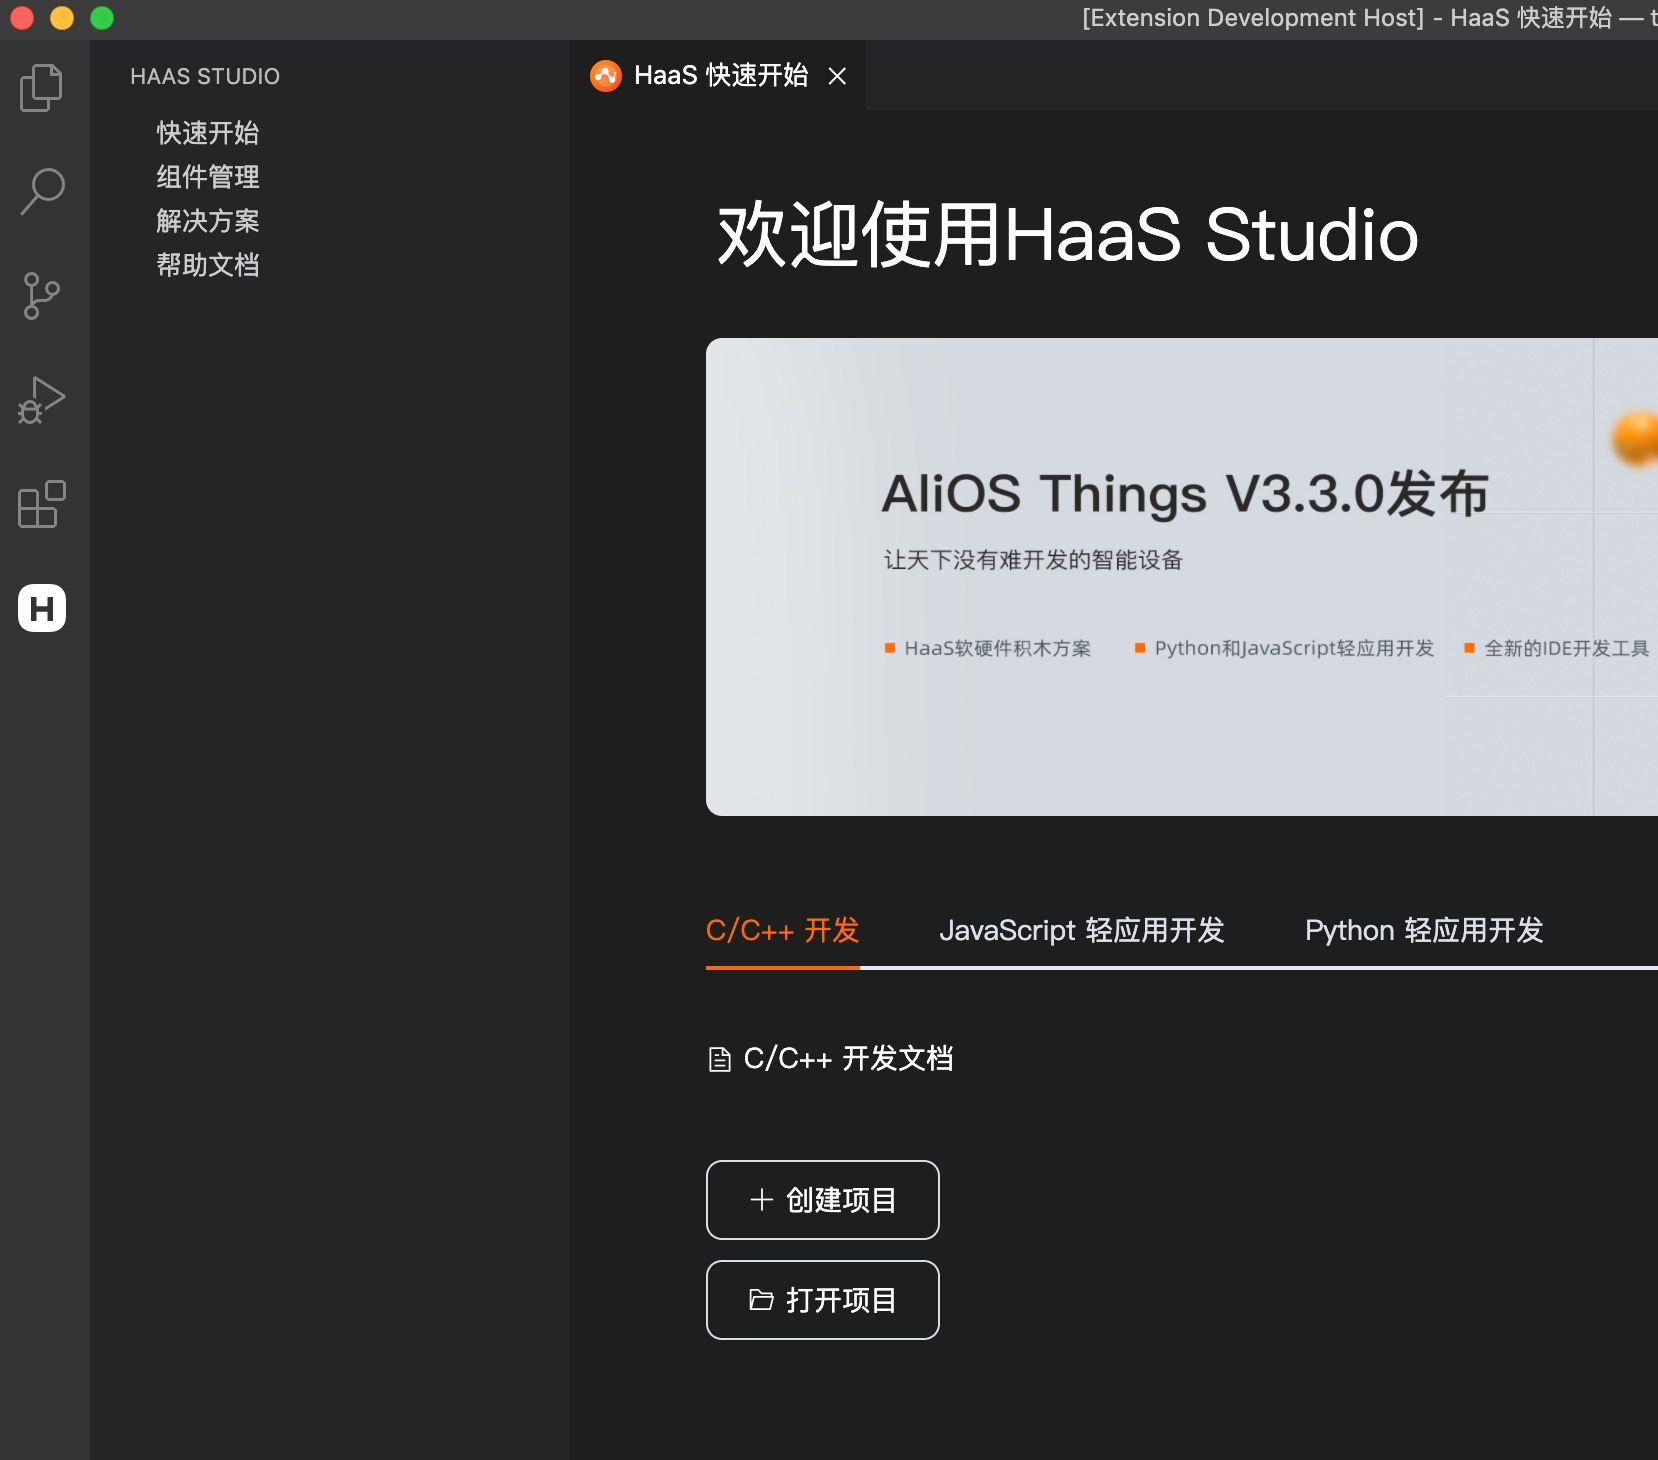Viewport: 1658px width, 1460px height.
Task: Close the HaaS 快速开始 editor tab
Action: 838,77
